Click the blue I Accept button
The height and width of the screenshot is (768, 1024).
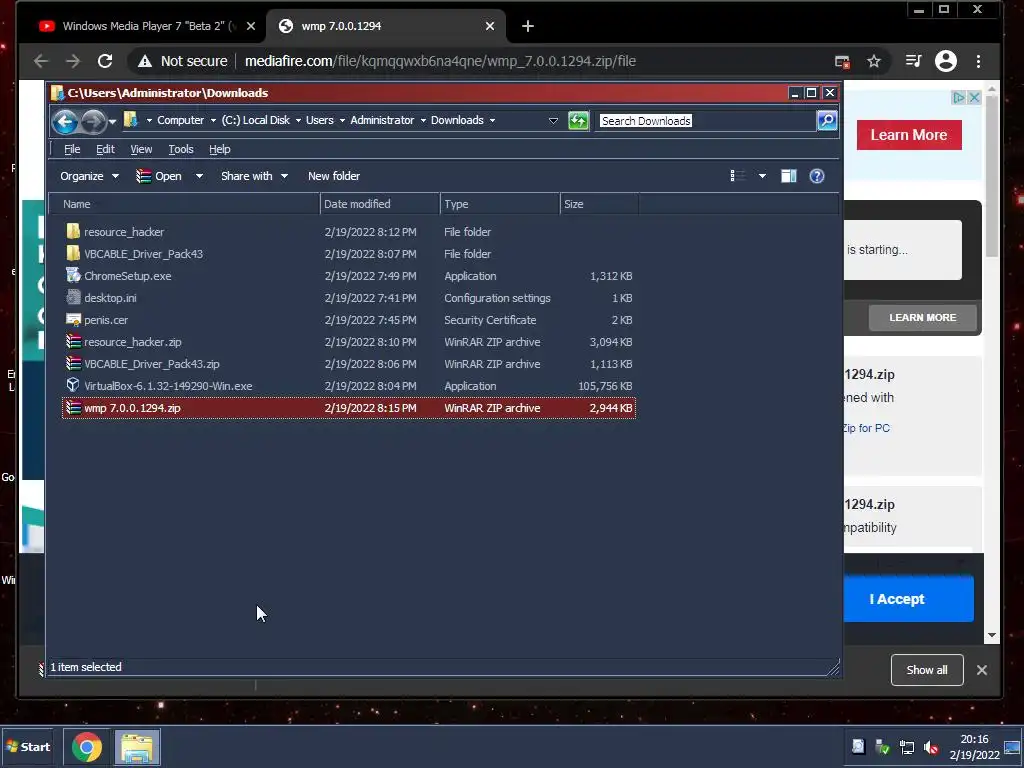[x=908, y=599]
